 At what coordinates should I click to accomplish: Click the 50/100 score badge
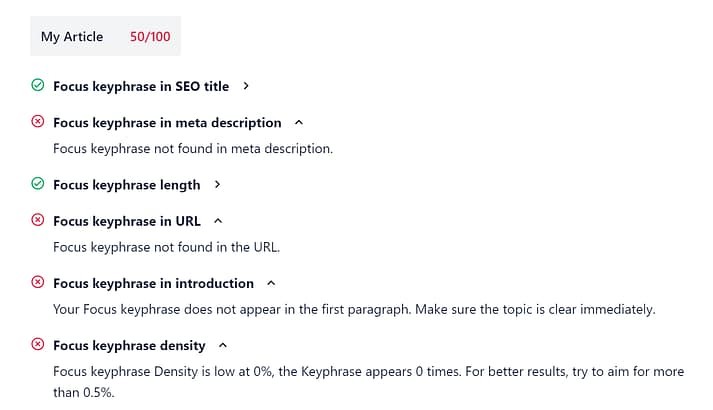click(150, 37)
